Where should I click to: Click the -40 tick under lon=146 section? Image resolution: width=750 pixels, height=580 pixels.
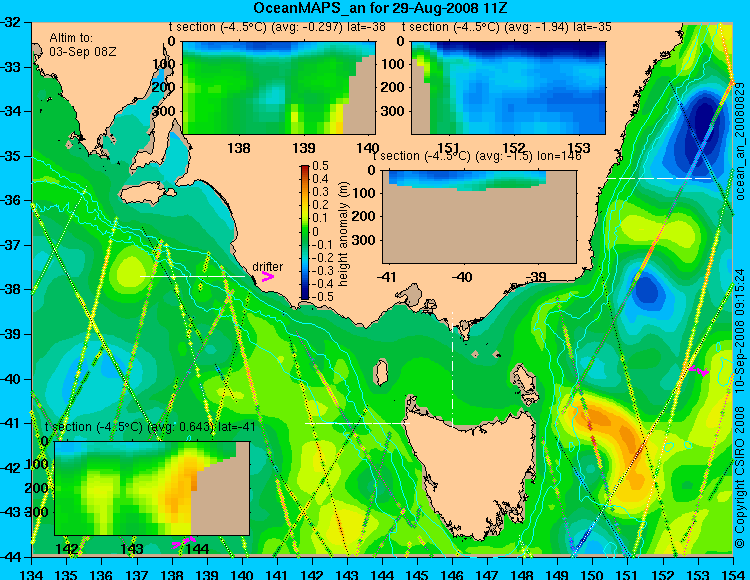coord(462,277)
